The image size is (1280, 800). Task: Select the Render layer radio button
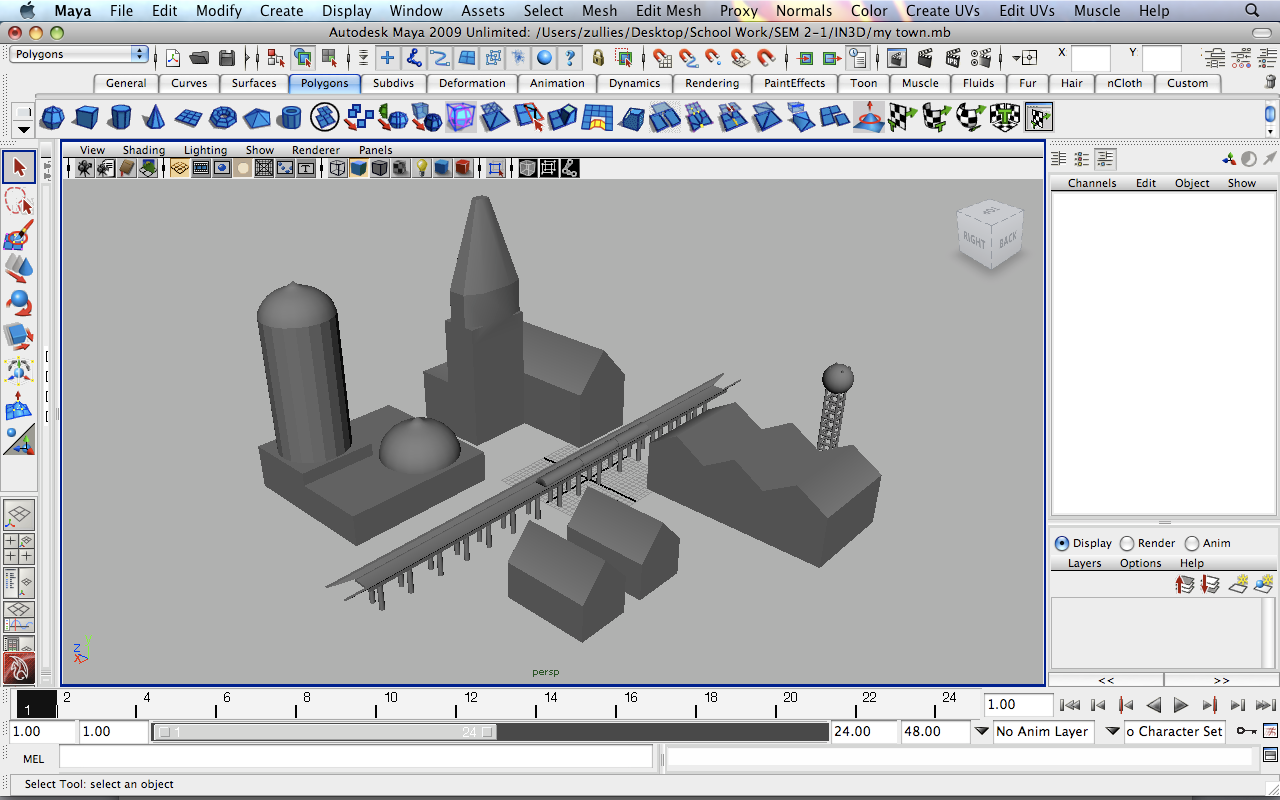(1127, 543)
